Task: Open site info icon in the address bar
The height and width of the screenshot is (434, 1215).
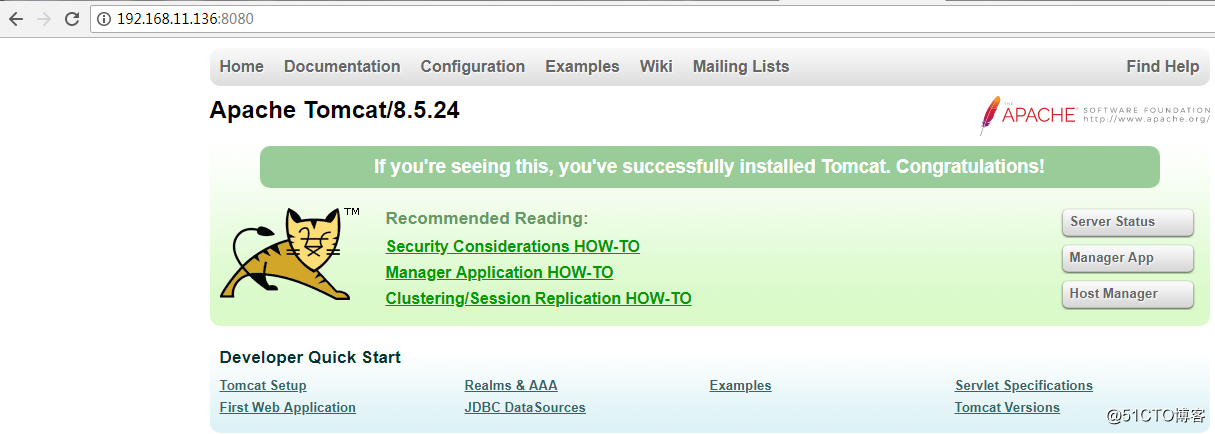Action: [105, 19]
